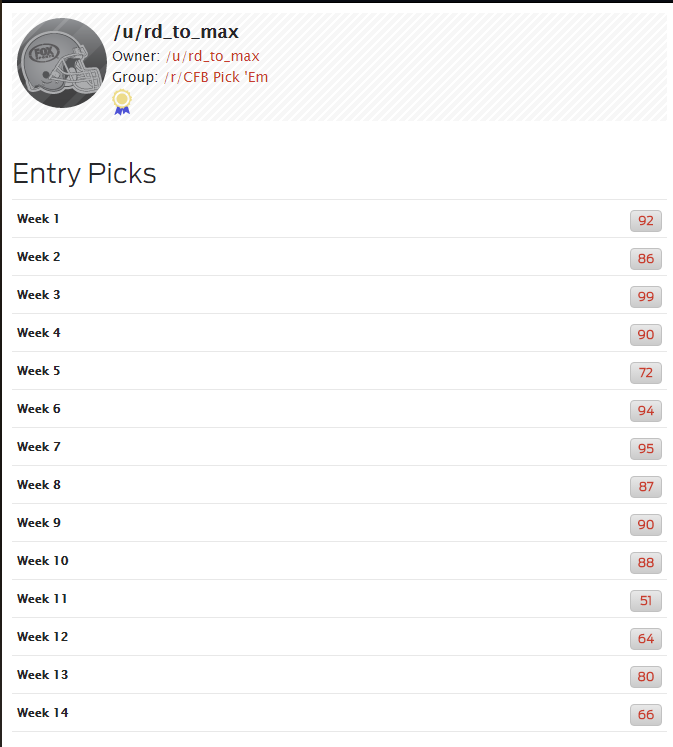Screen dimensions: 673x747
Task: Open the owner link /u/rd_to_max
Action: click(212, 56)
